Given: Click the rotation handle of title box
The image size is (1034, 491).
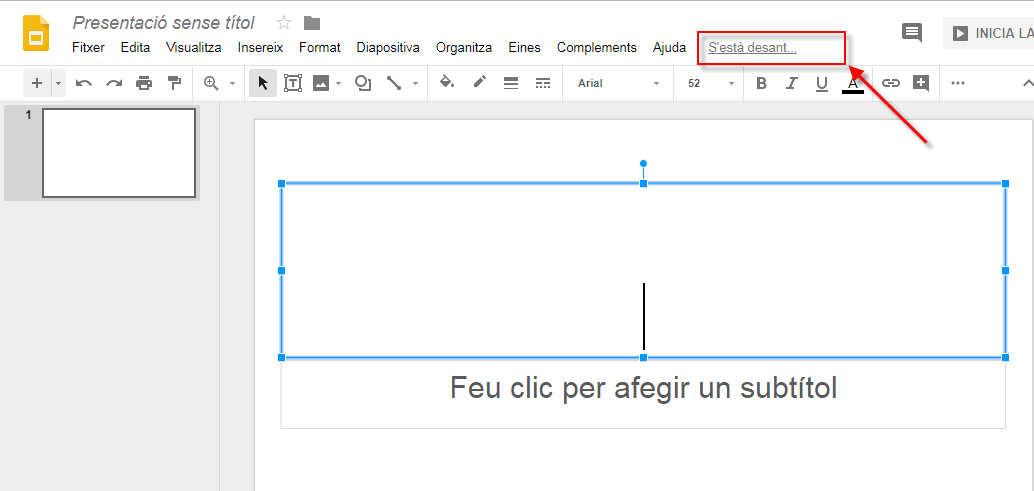Looking at the screenshot, I should pyautogui.click(x=644, y=163).
